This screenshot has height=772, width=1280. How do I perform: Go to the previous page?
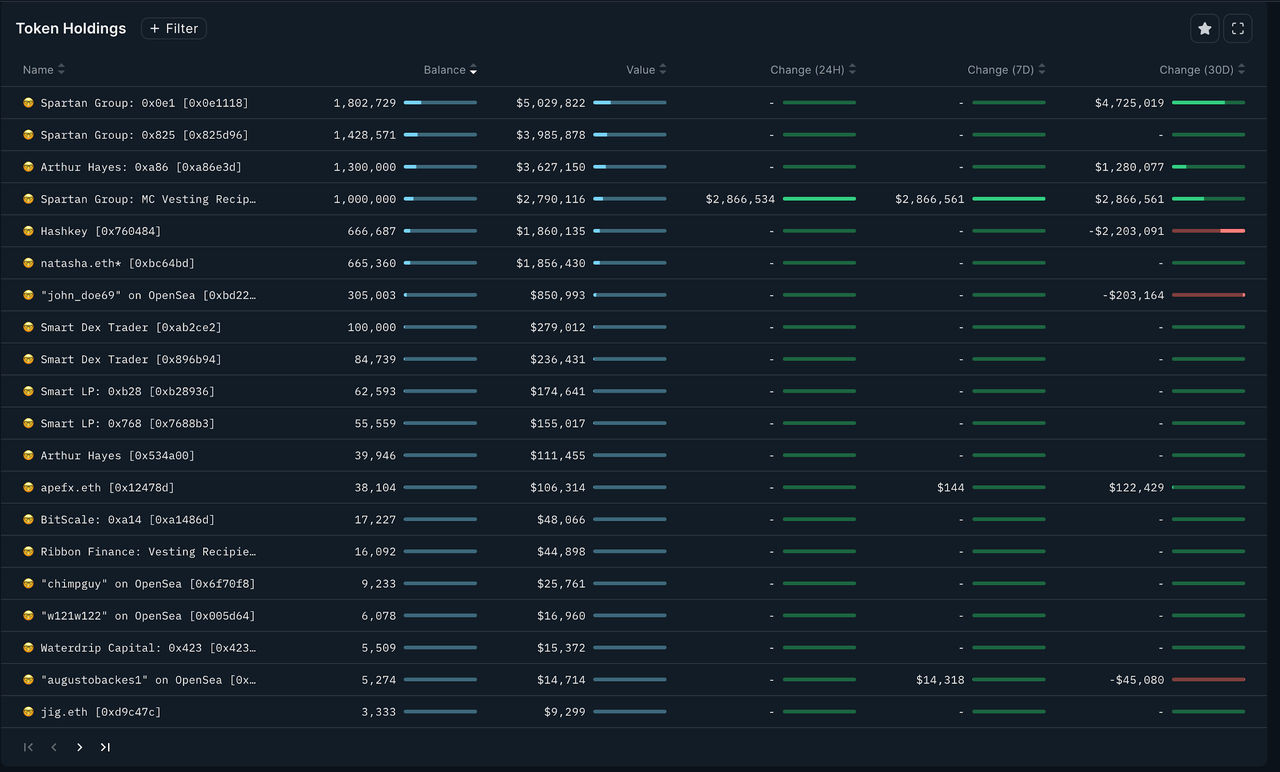[54, 747]
